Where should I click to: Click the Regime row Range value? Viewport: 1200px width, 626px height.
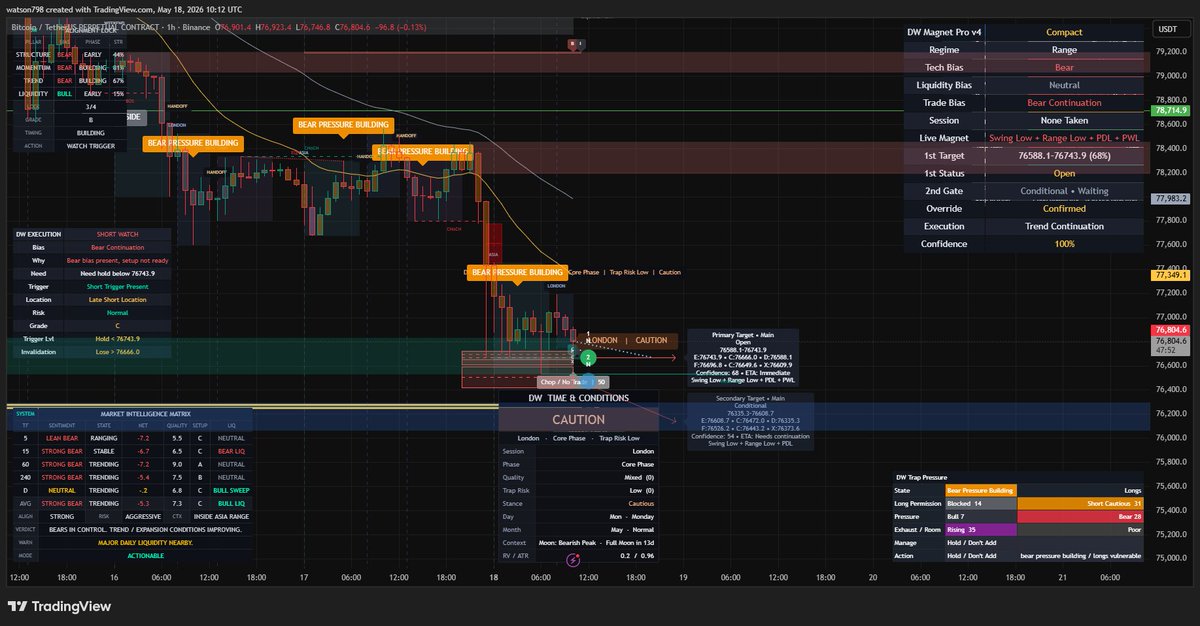tap(1064, 49)
